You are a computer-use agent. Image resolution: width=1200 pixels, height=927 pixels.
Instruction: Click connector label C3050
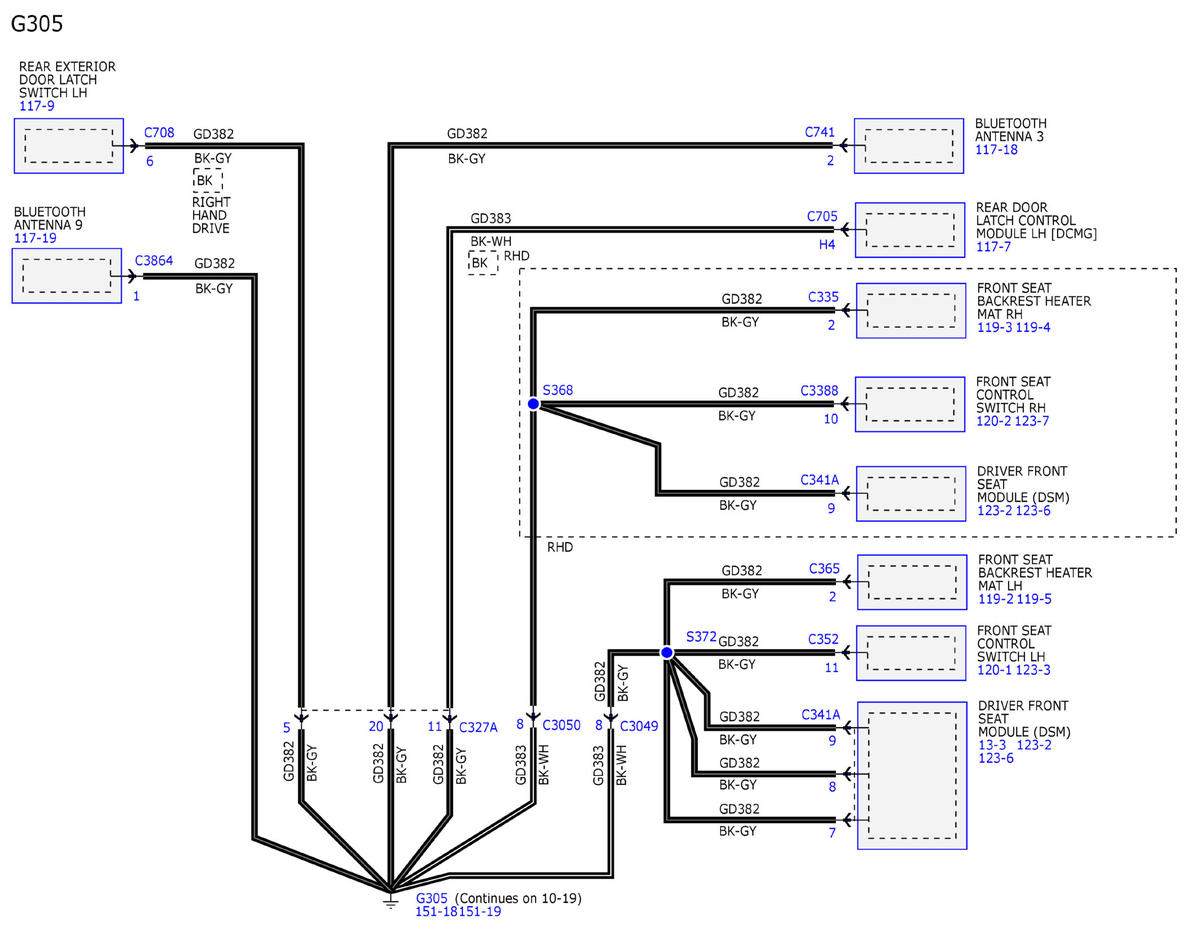[x=562, y=725]
